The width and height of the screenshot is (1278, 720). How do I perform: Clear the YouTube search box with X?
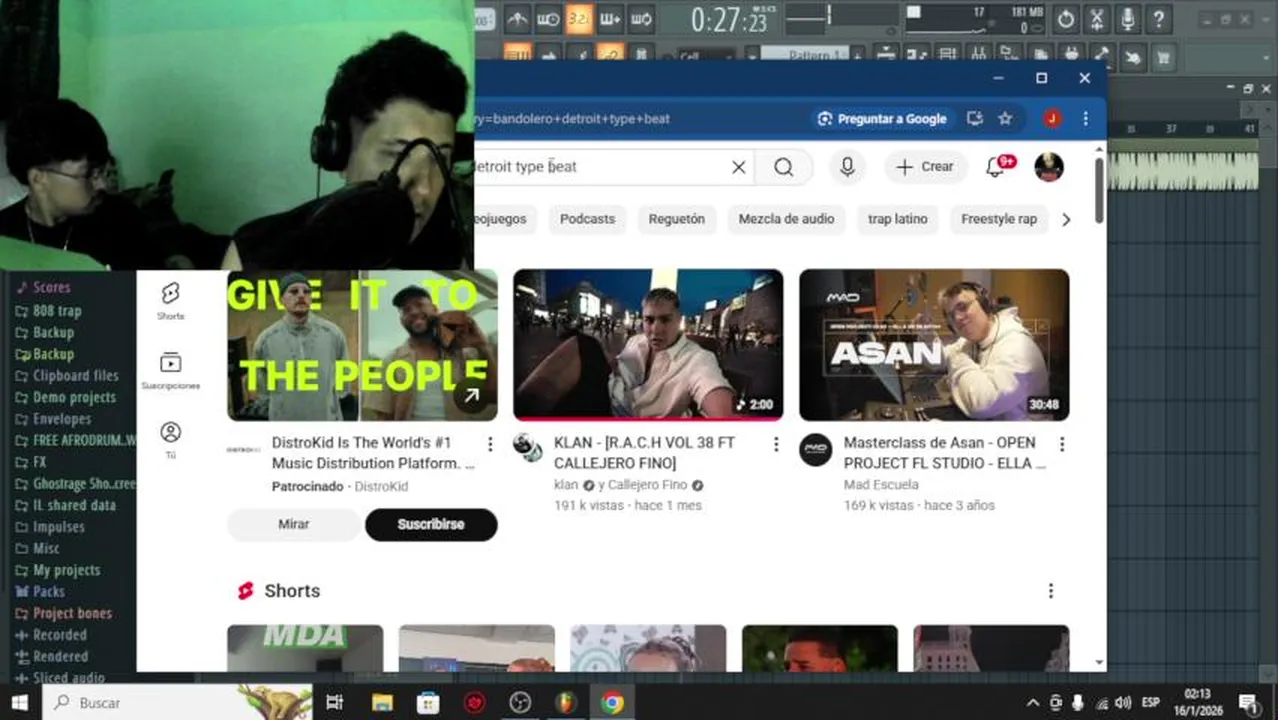(x=738, y=167)
